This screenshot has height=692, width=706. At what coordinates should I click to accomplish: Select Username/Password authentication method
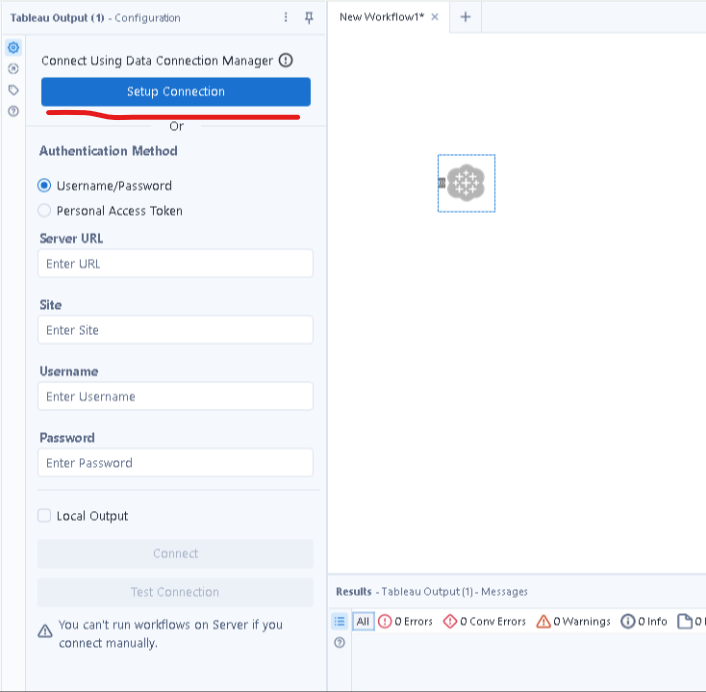pyautogui.click(x=44, y=185)
